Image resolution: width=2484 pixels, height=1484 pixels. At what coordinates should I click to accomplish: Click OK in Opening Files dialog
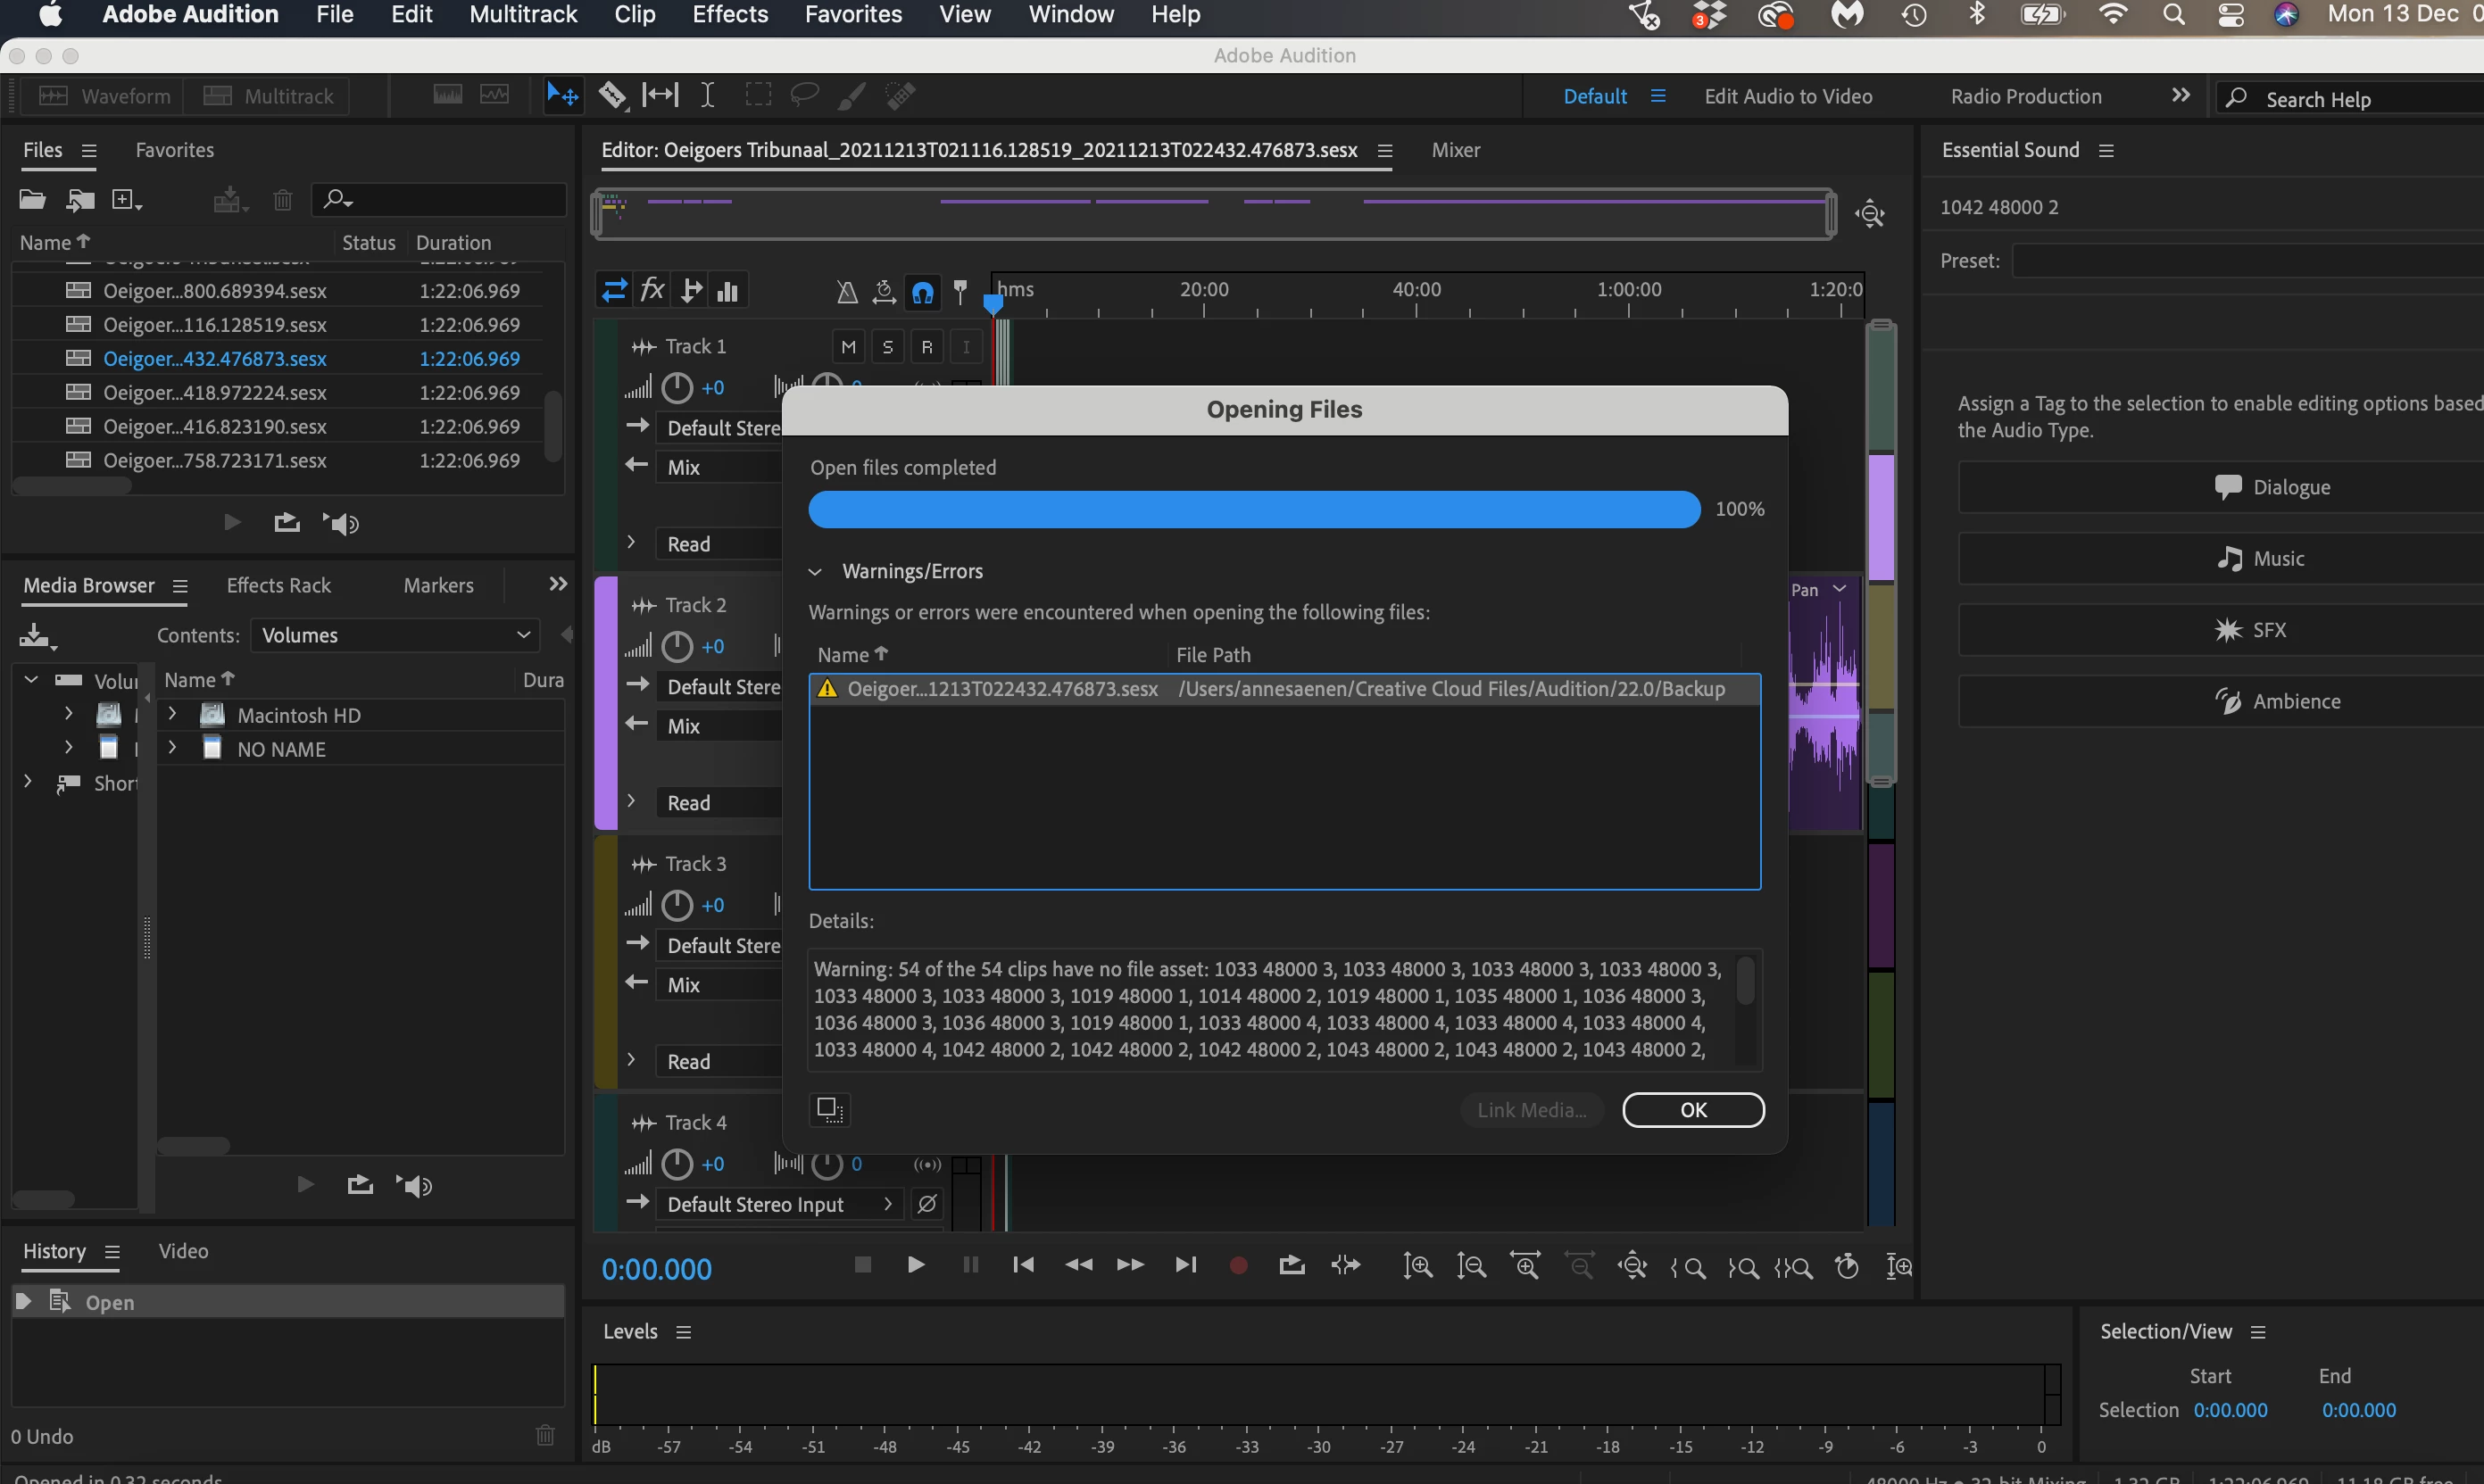[1692, 1110]
